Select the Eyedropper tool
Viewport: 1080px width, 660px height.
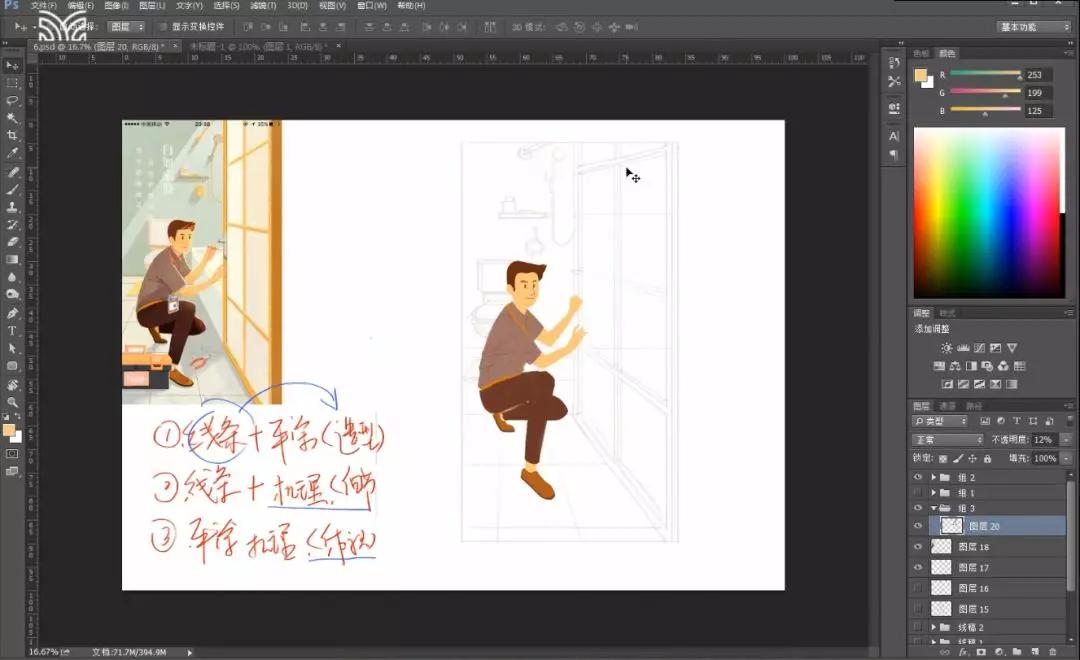point(12,153)
